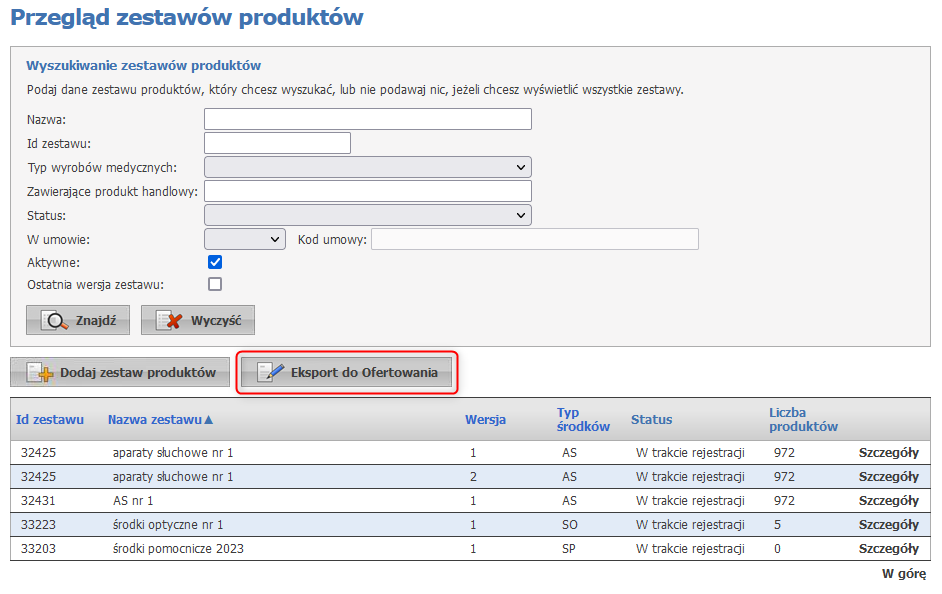Image resolution: width=942 pixels, height=594 pixels.
Task: Uncheck the Aktywne checkbox
Action: point(214,262)
